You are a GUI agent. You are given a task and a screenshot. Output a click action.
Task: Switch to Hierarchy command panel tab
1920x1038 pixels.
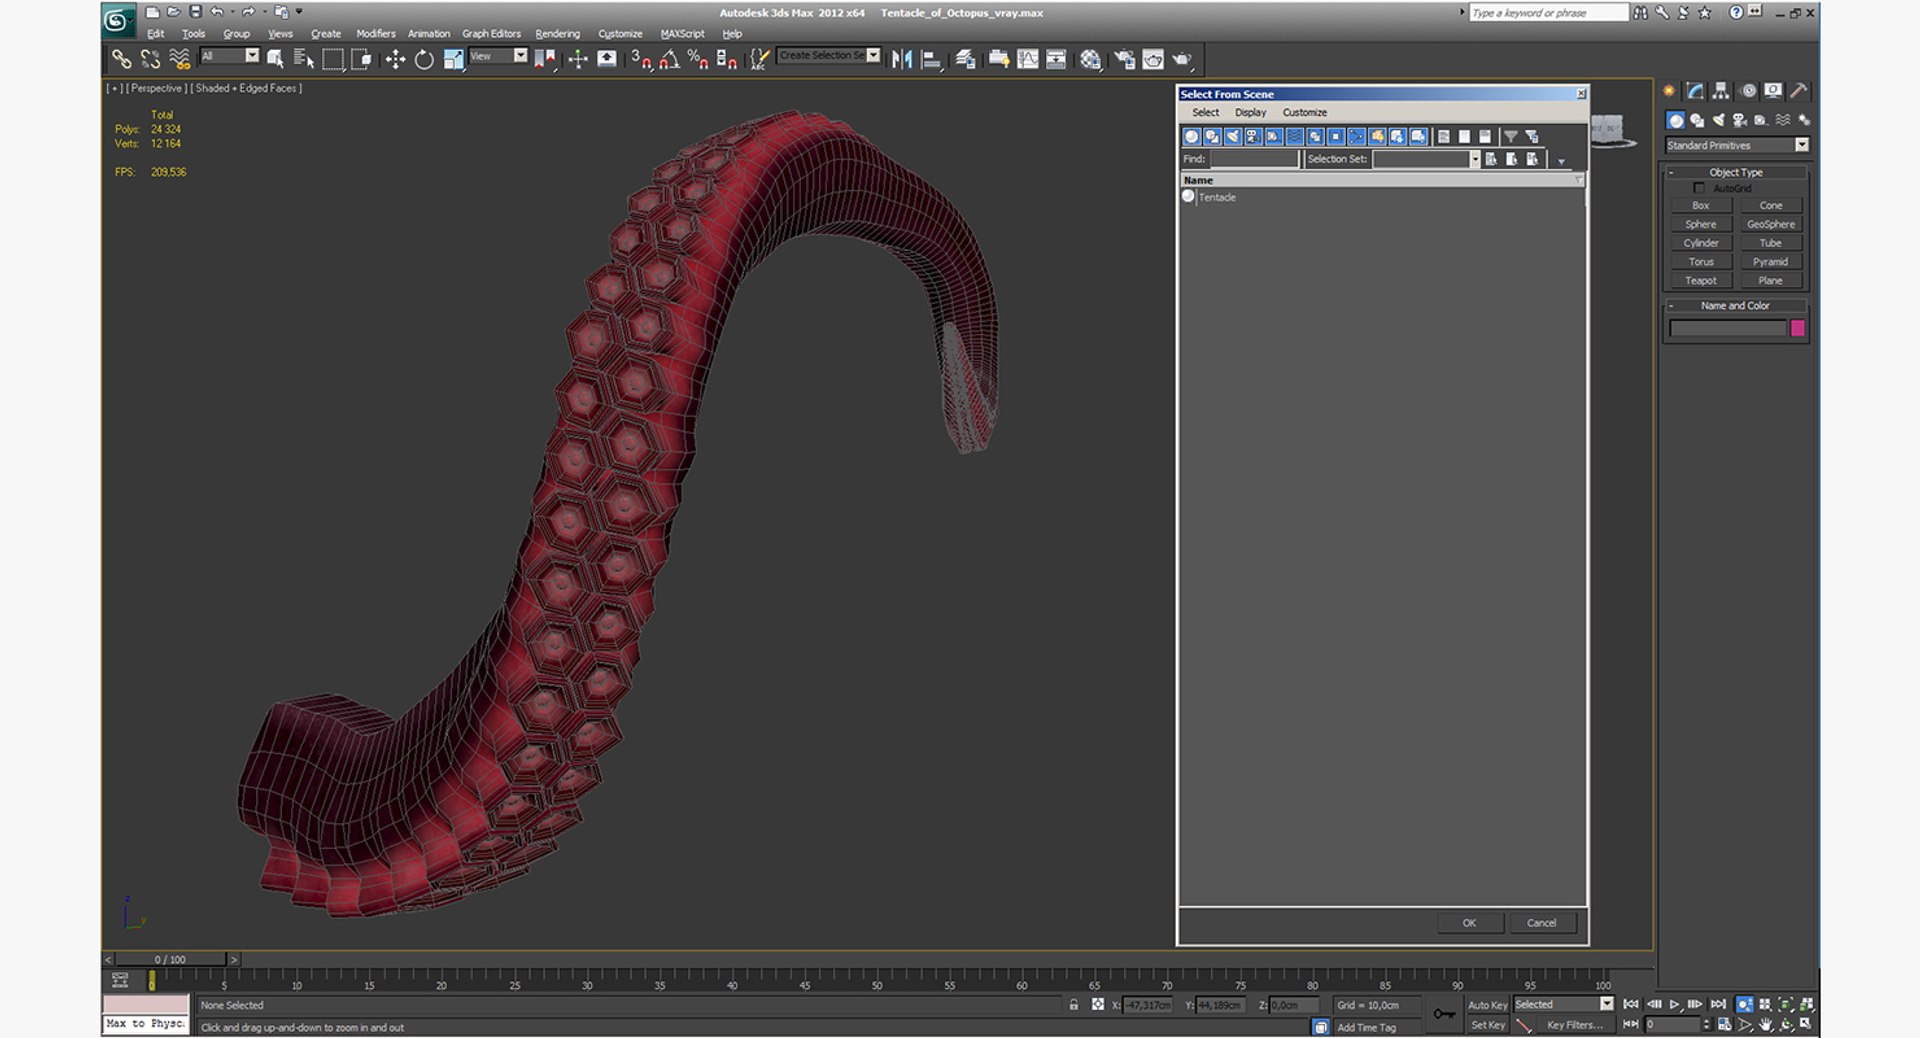[x=1721, y=91]
